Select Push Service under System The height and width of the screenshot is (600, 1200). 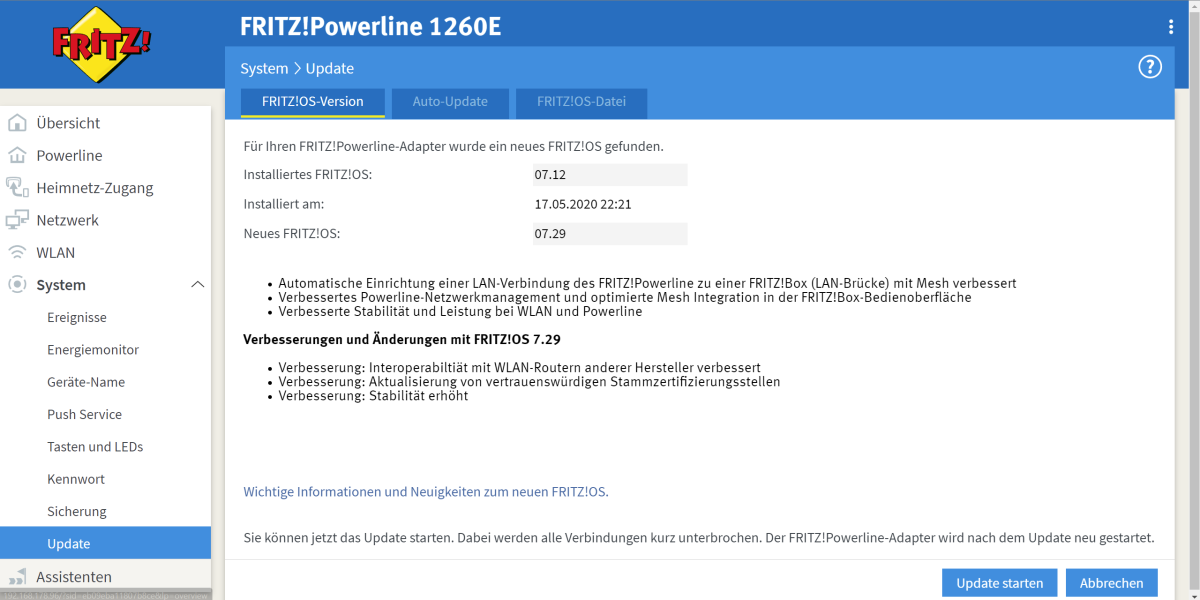(x=85, y=414)
